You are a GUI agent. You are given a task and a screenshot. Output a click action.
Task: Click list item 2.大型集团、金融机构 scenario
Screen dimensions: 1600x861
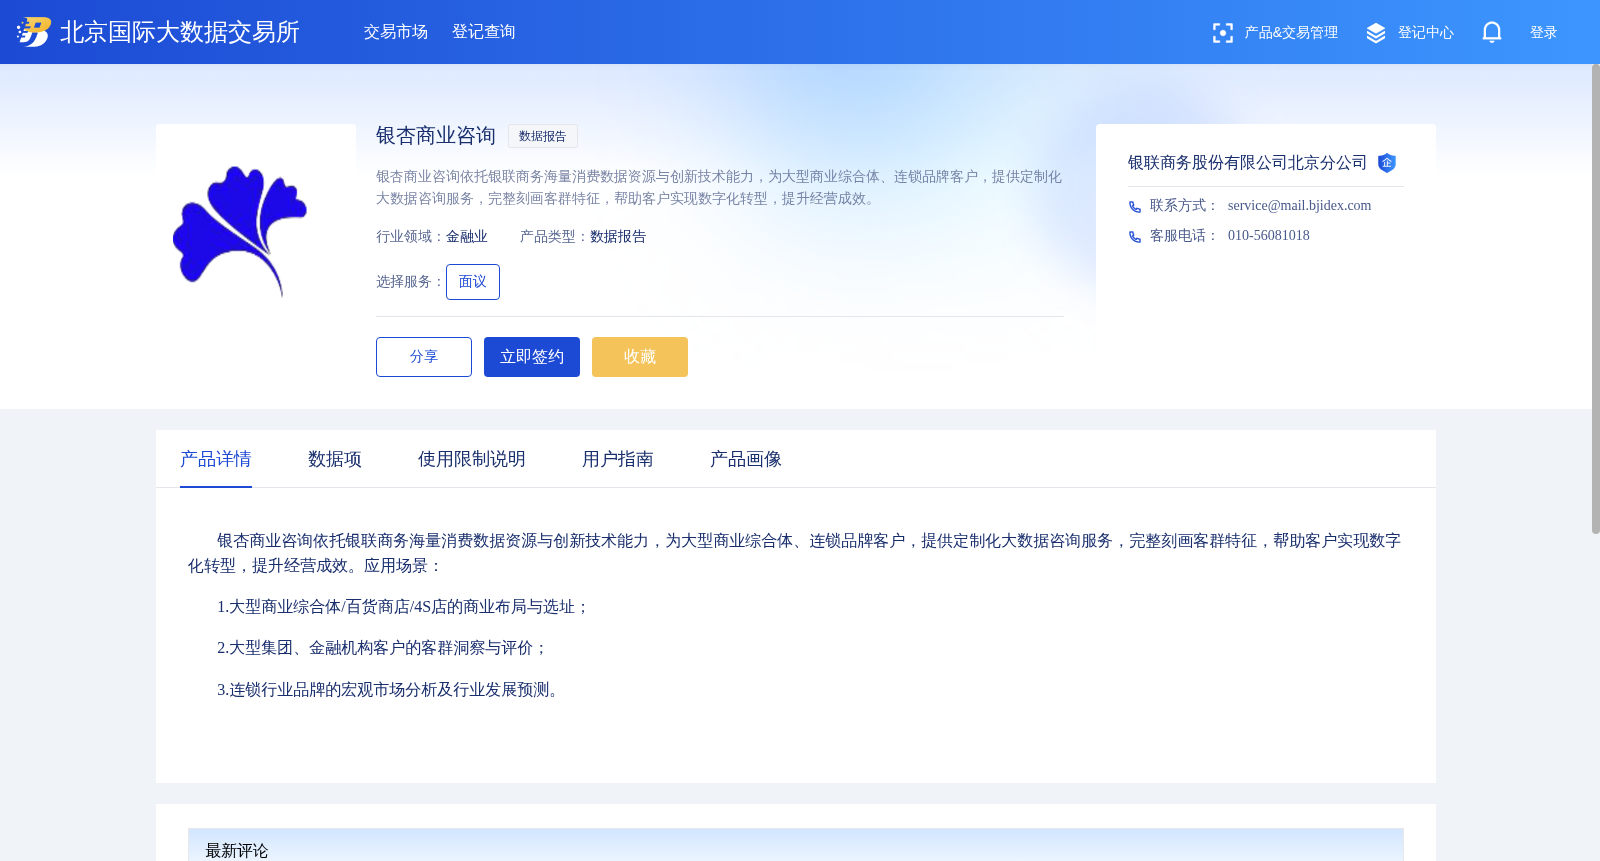click(x=382, y=648)
